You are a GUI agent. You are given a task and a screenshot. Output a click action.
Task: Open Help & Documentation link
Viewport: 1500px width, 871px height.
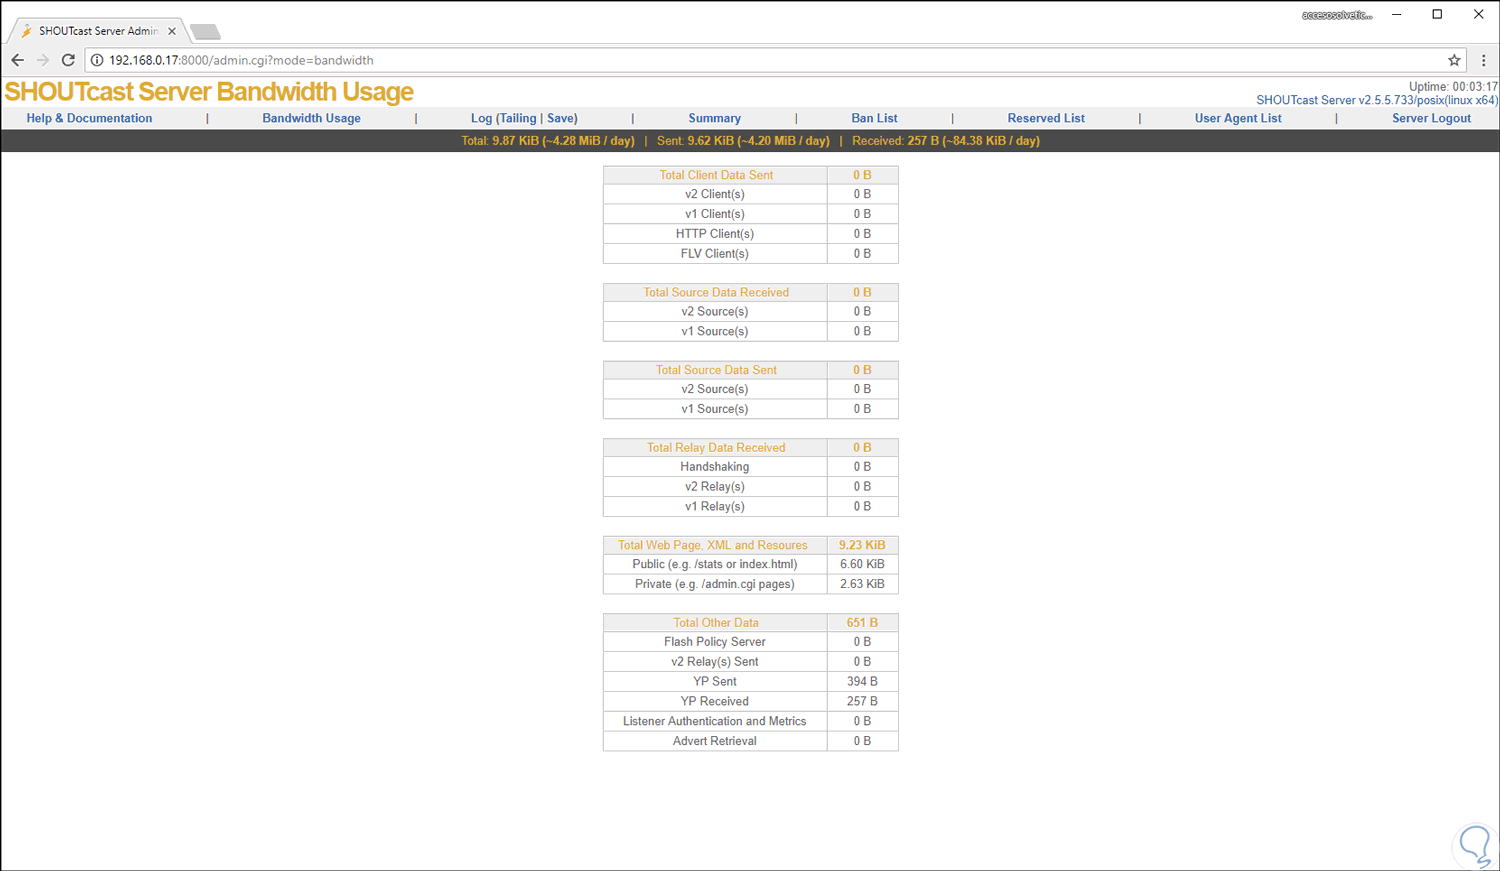(x=89, y=118)
